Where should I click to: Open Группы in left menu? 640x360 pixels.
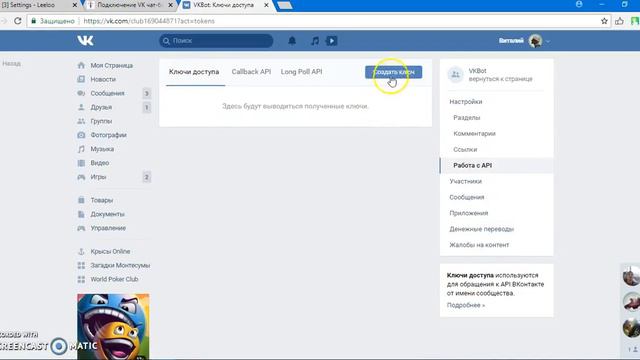tap(101, 121)
